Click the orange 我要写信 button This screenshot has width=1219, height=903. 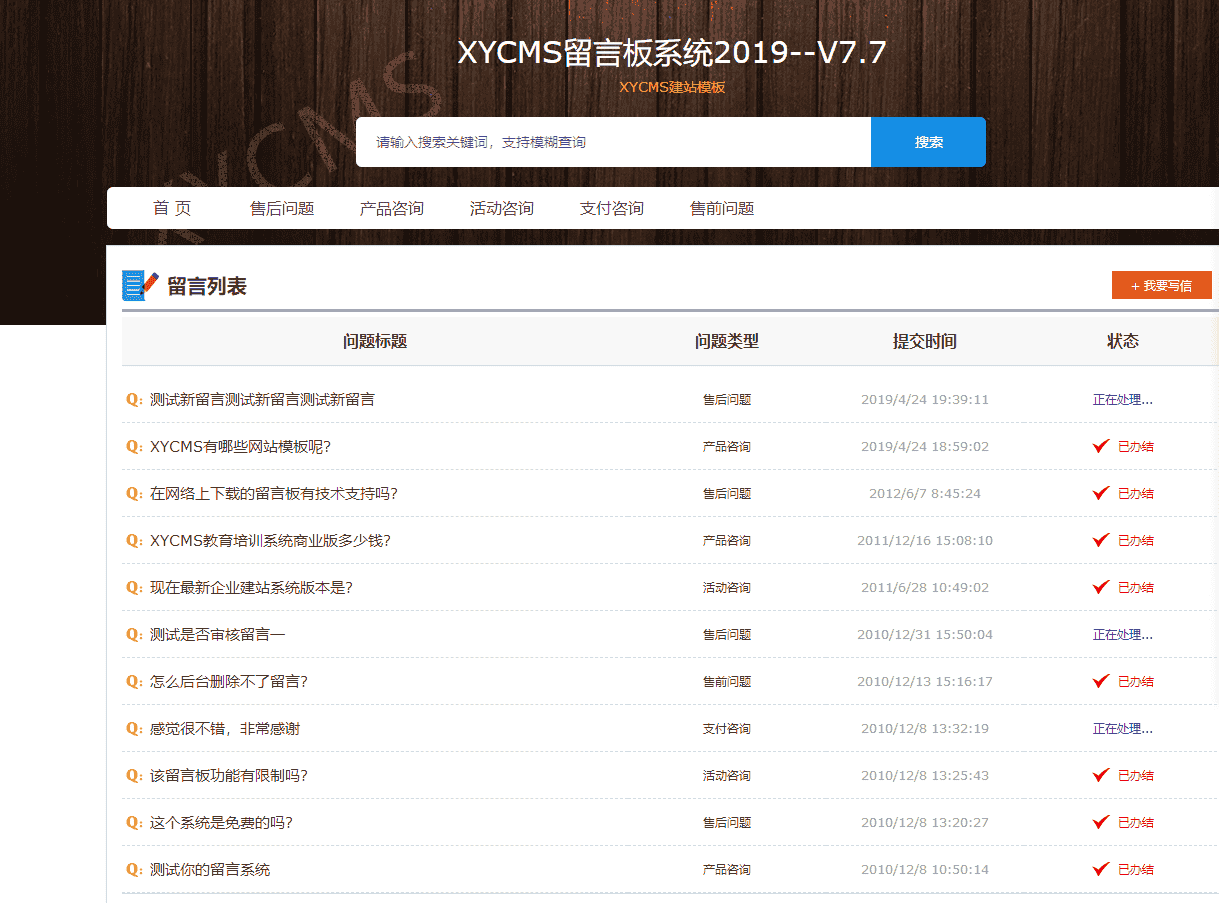click(x=1162, y=285)
